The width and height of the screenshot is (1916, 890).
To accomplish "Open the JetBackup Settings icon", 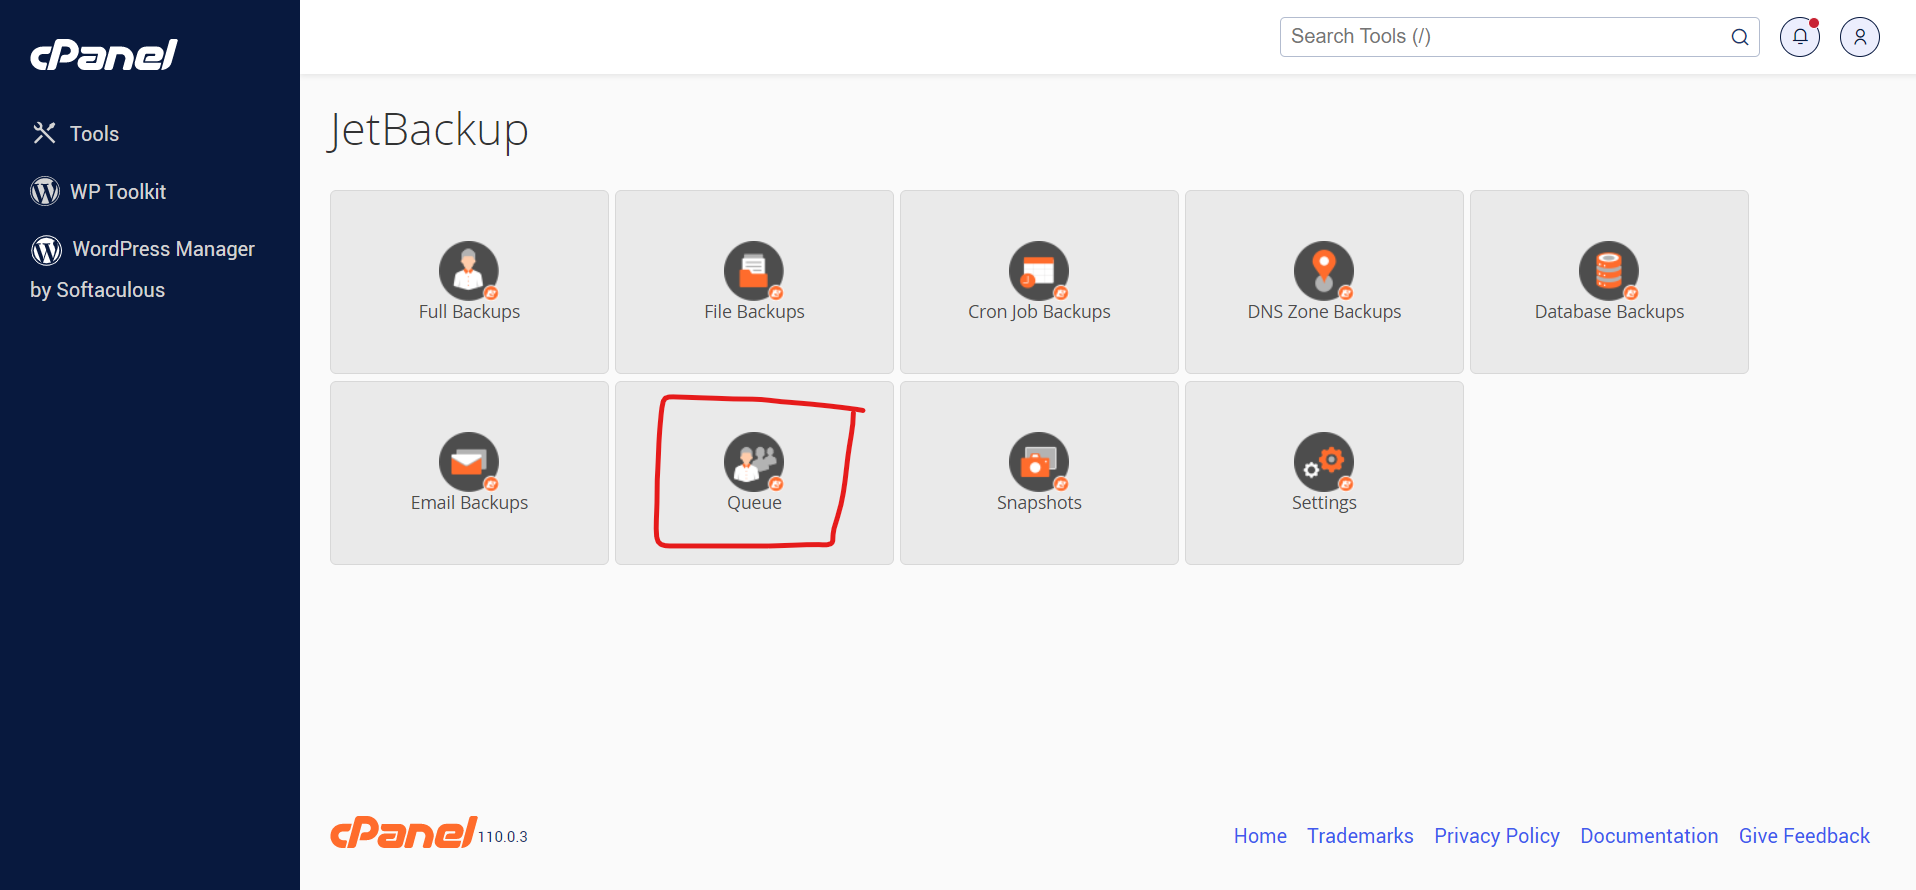I will click(1324, 462).
